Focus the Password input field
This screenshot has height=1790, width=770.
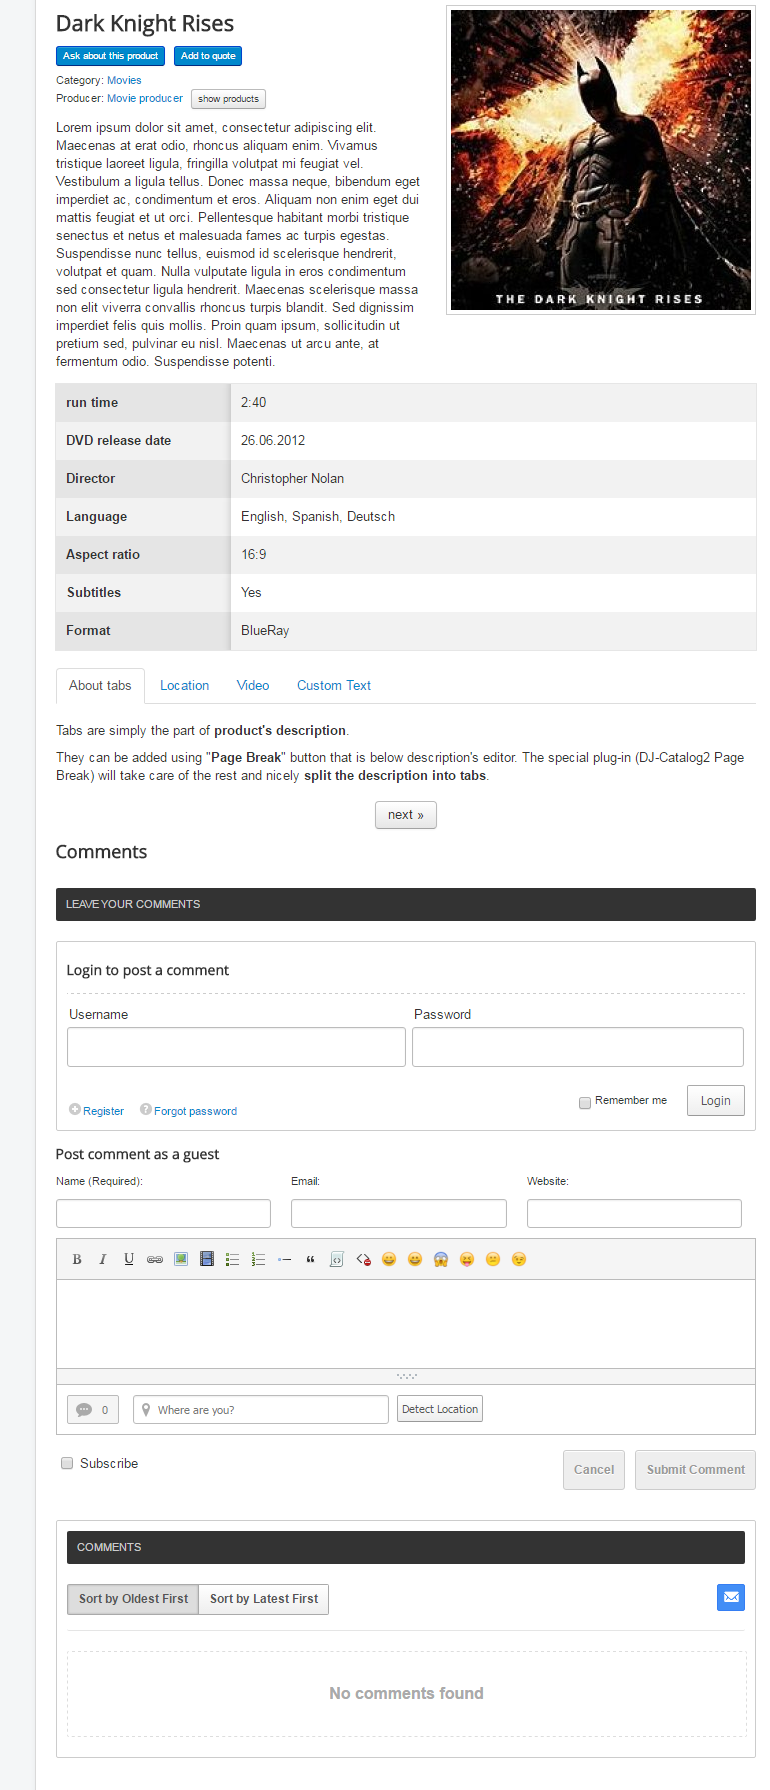[578, 1047]
